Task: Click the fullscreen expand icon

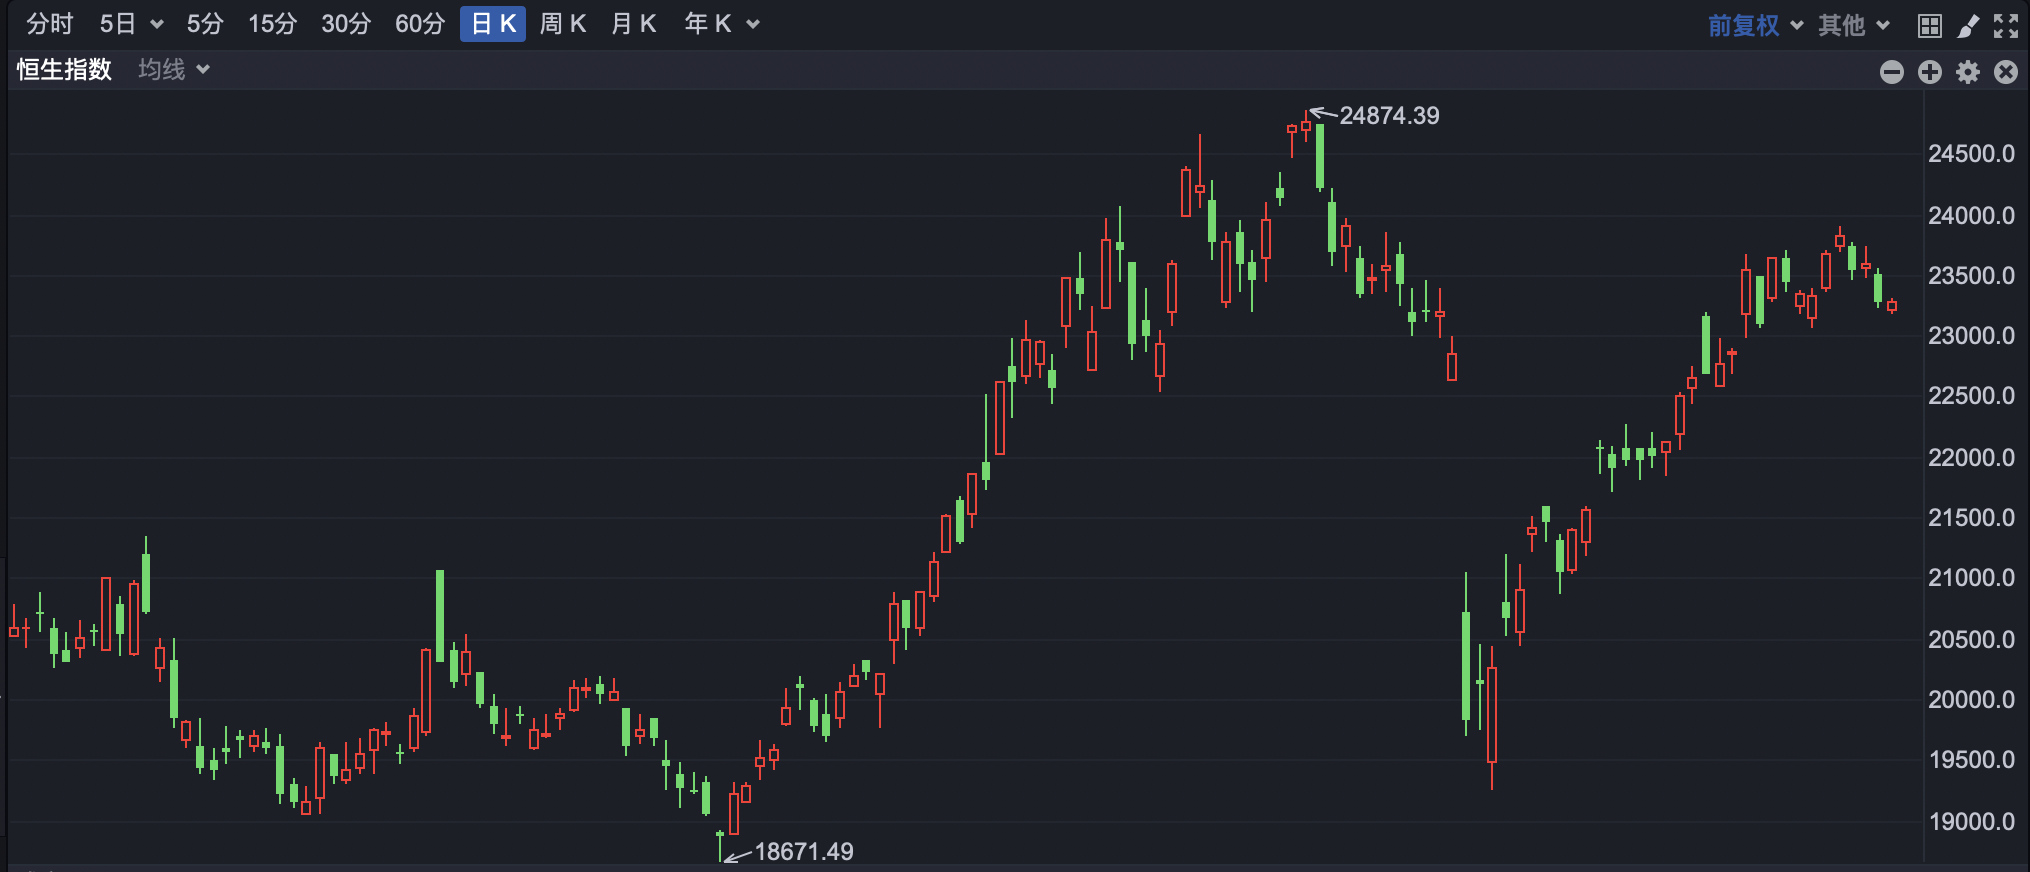Action: point(2006,25)
